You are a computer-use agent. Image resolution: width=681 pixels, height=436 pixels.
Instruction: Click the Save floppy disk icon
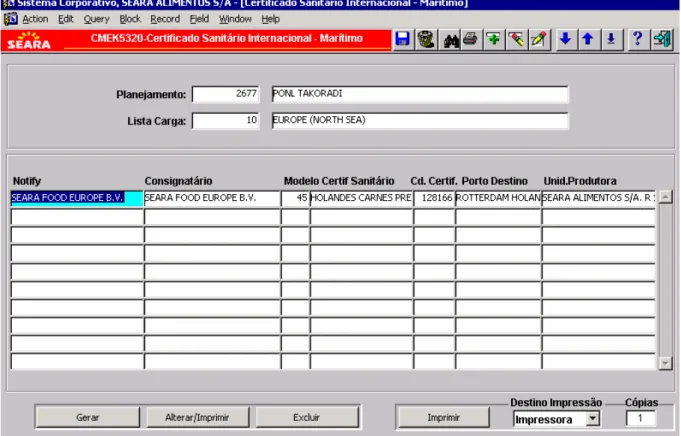403,40
